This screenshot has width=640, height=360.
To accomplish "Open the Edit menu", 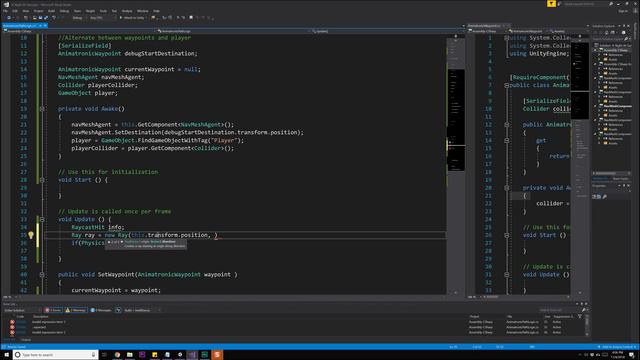I will click(x=15, y=11).
